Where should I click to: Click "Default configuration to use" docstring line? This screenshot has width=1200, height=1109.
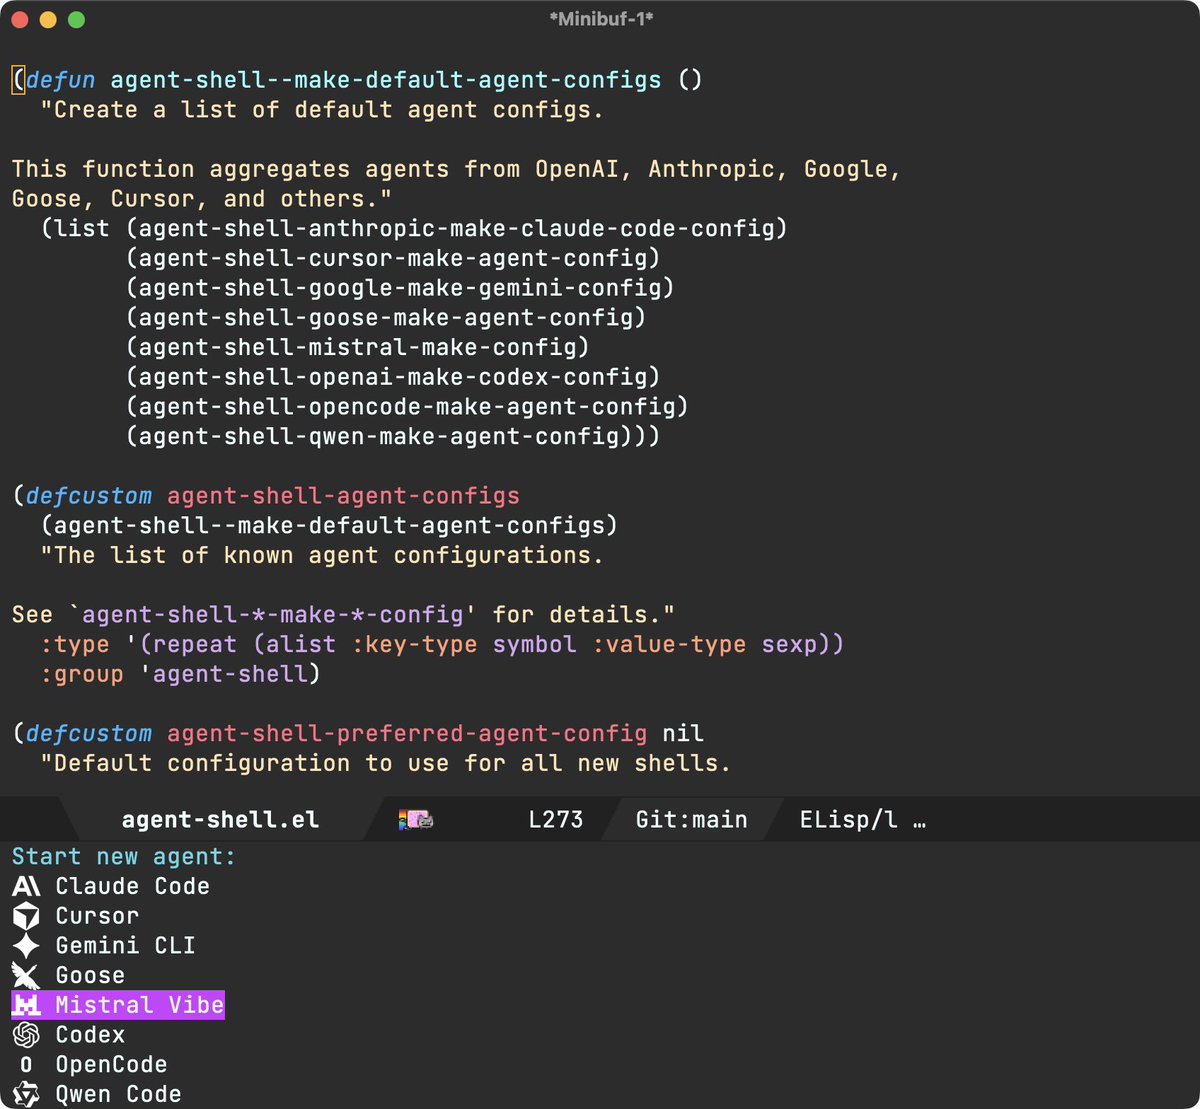(386, 764)
